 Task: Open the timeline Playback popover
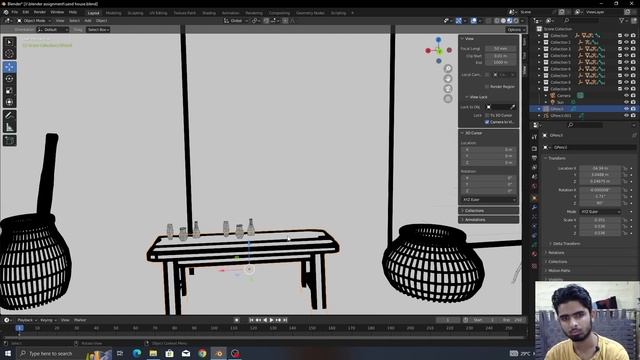[27, 320]
